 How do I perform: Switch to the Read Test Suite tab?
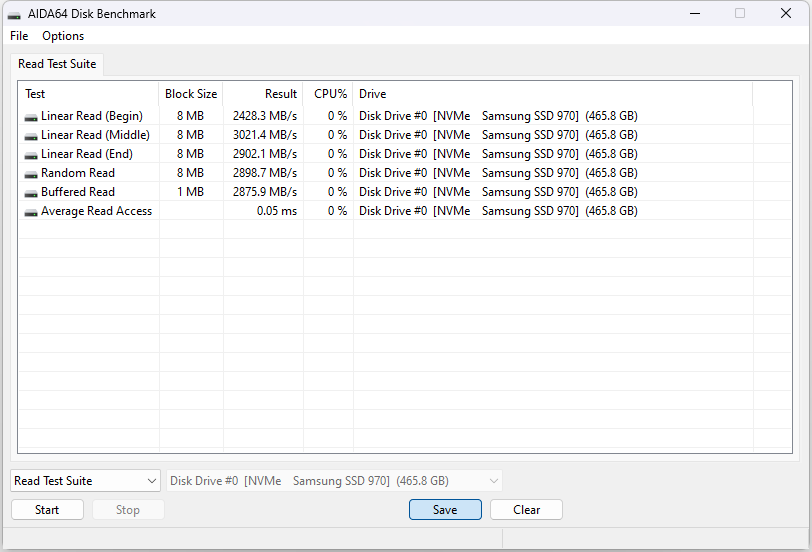(x=57, y=64)
